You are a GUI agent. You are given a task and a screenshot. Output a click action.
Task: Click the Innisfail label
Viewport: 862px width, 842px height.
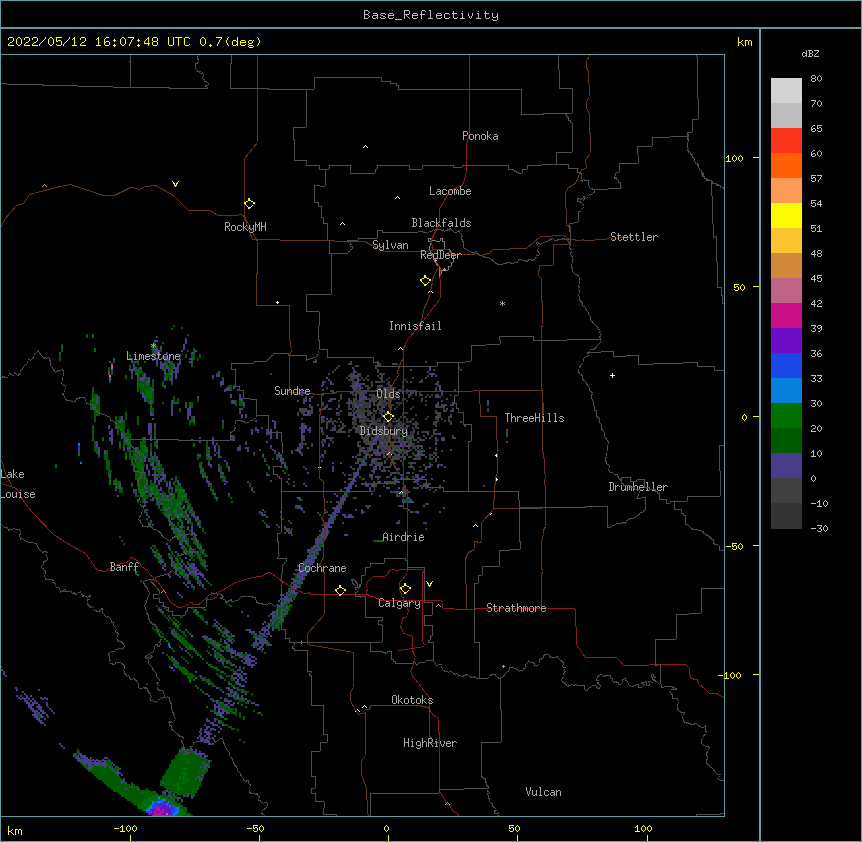(415, 326)
